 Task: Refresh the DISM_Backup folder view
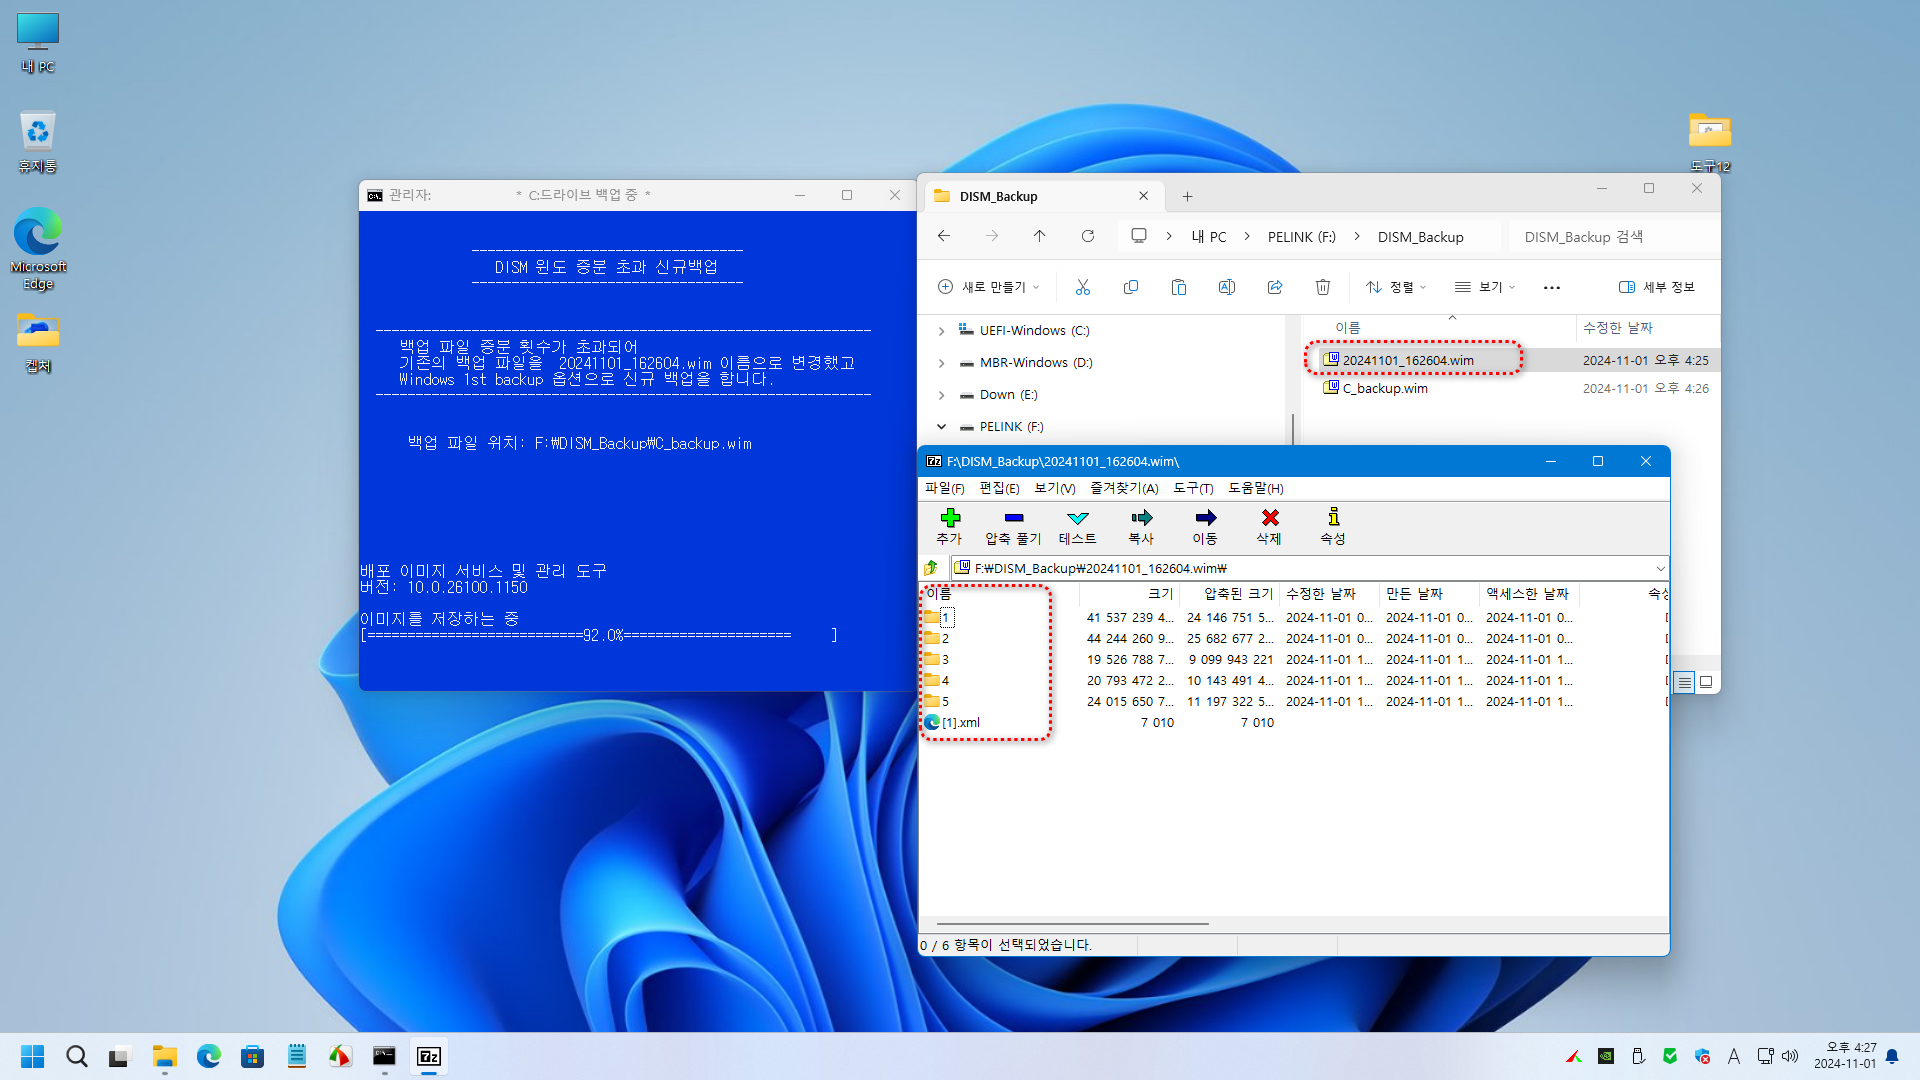coord(1087,236)
